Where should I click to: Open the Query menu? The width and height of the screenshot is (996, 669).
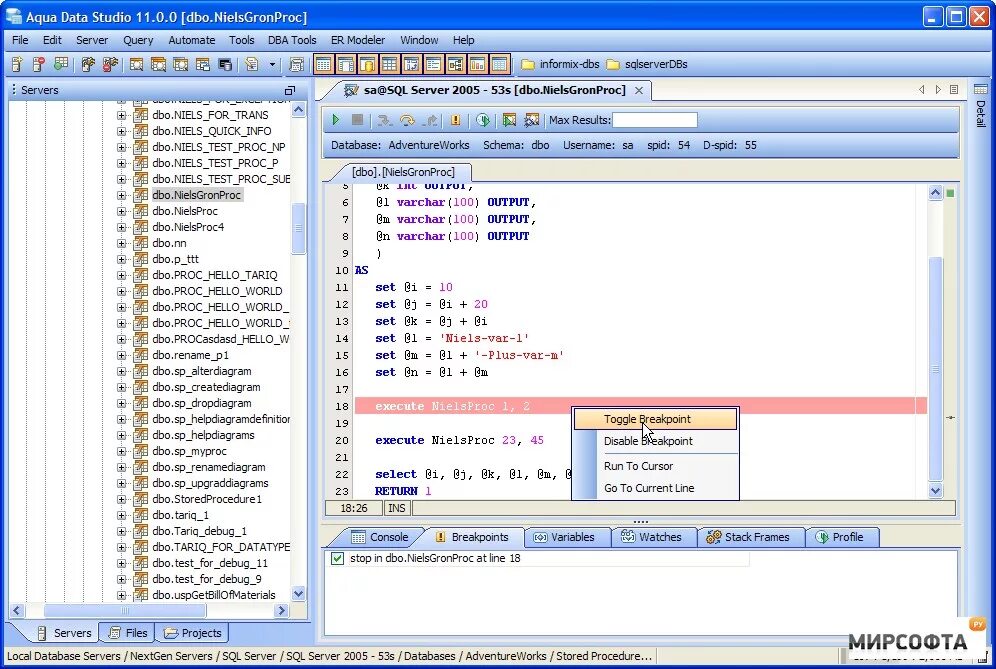pyautogui.click(x=138, y=40)
